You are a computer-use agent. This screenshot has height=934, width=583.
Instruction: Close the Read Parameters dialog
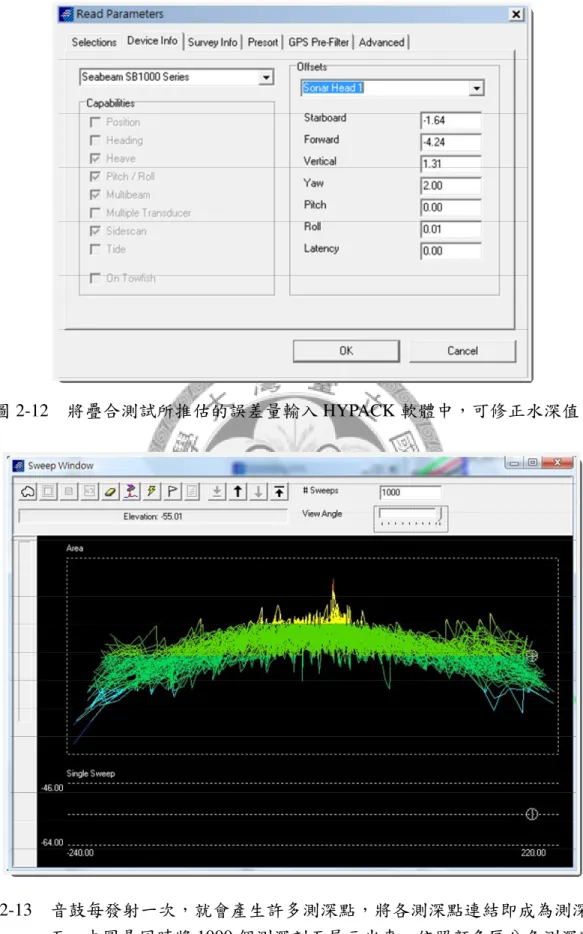click(x=516, y=14)
